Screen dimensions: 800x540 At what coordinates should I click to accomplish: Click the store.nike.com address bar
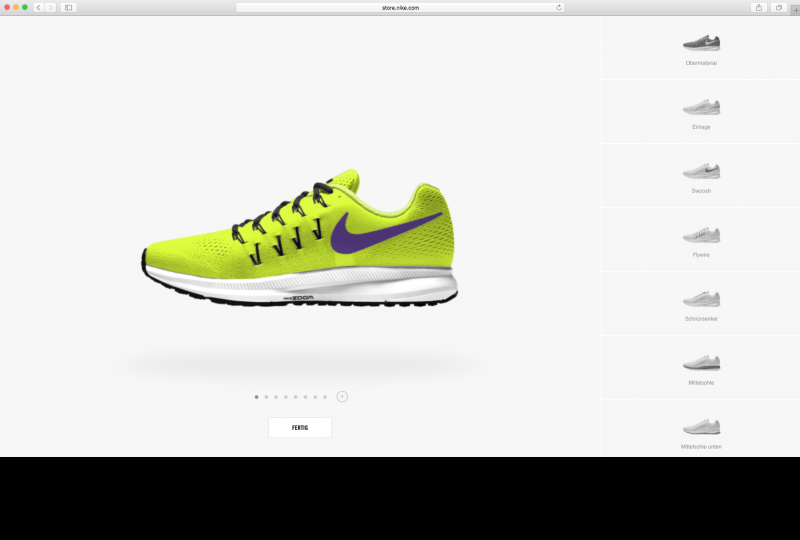point(400,7)
